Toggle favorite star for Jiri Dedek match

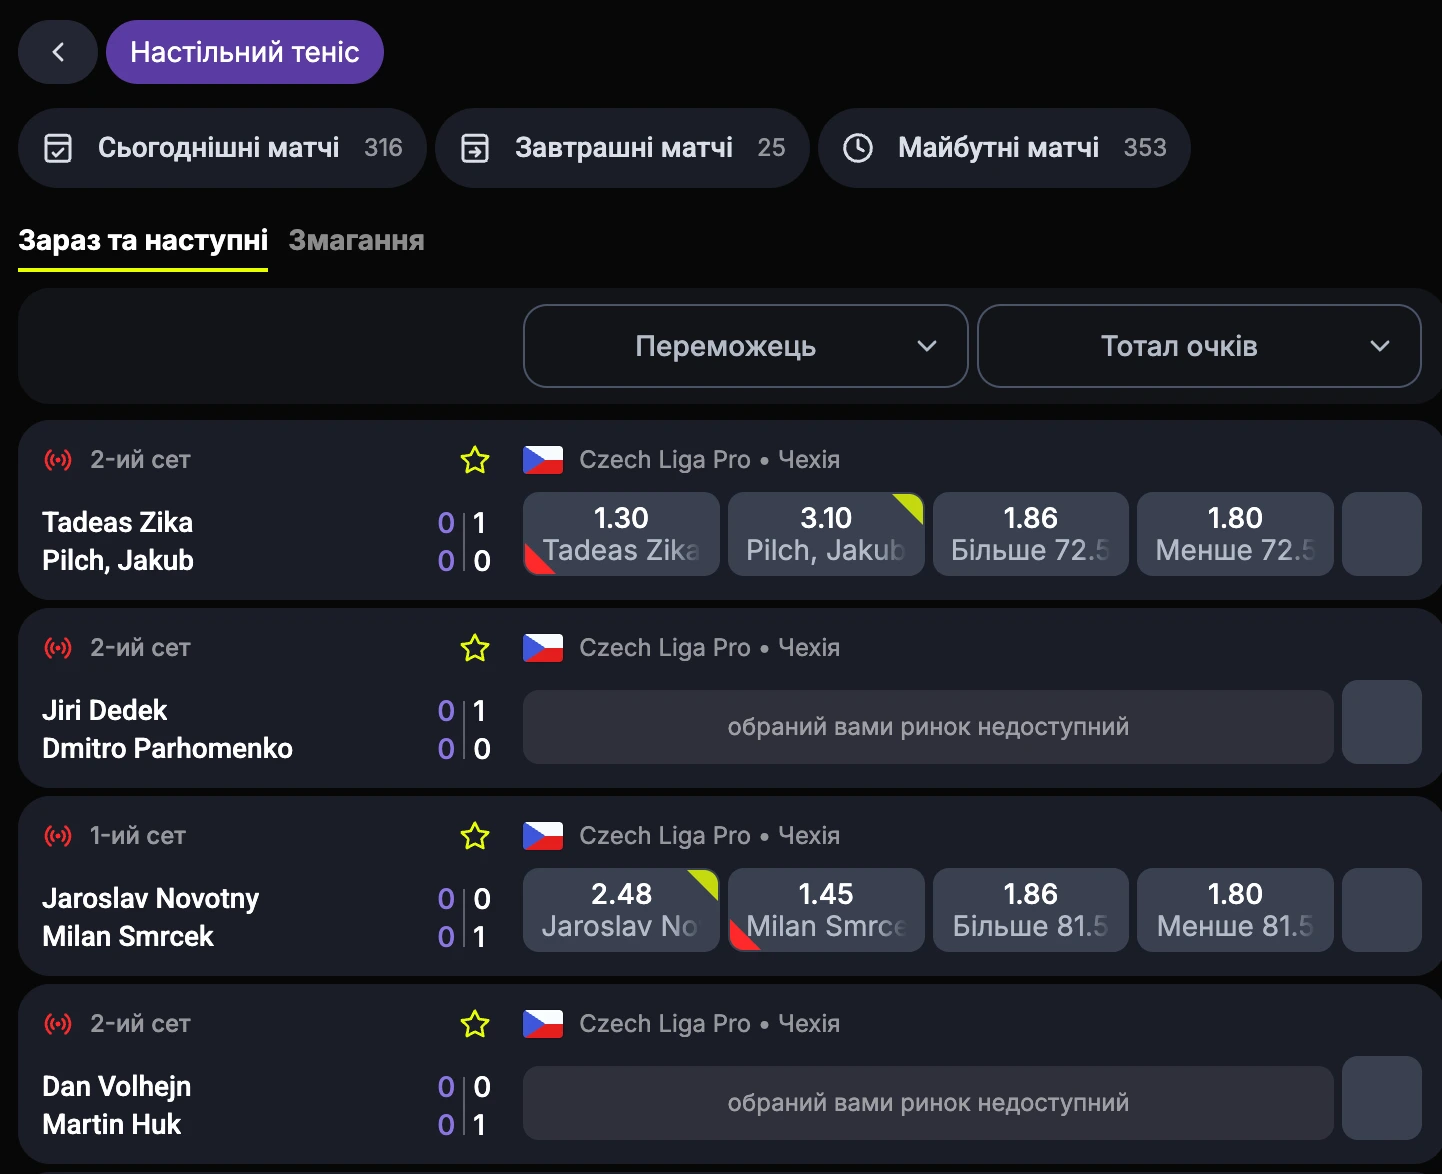tap(475, 648)
